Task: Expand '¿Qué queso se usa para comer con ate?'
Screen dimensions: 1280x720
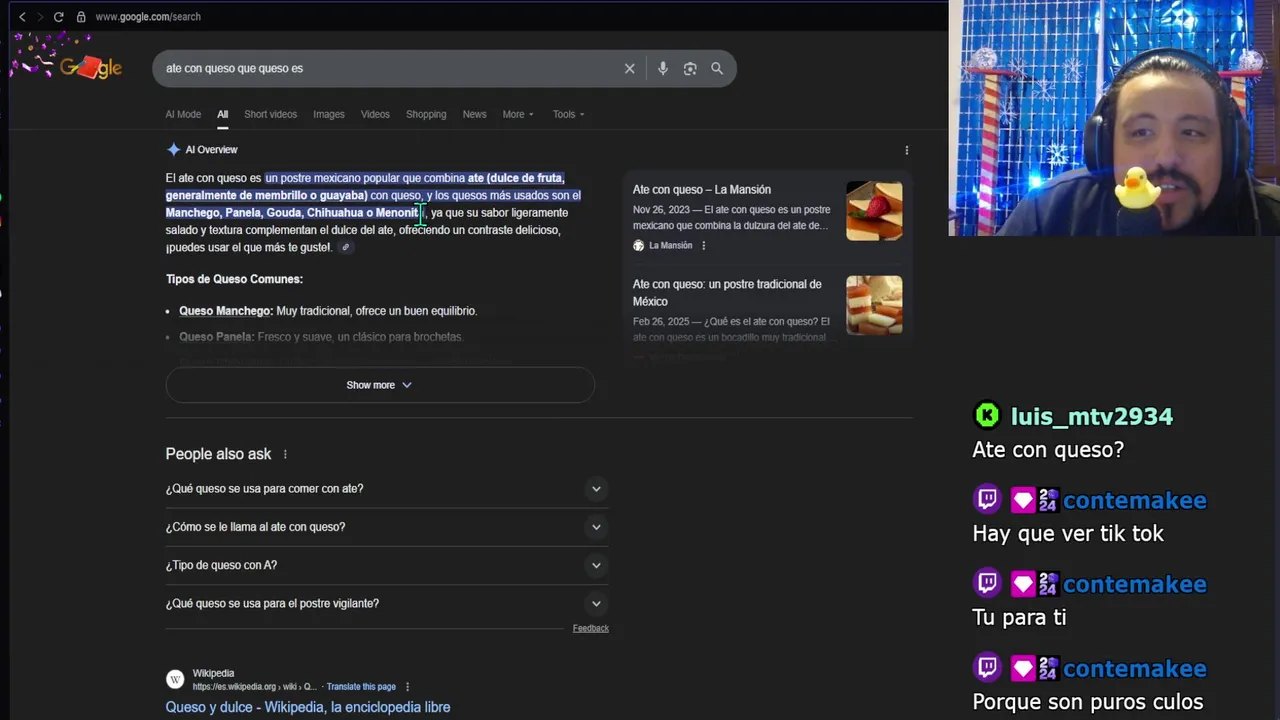Action: tap(387, 489)
